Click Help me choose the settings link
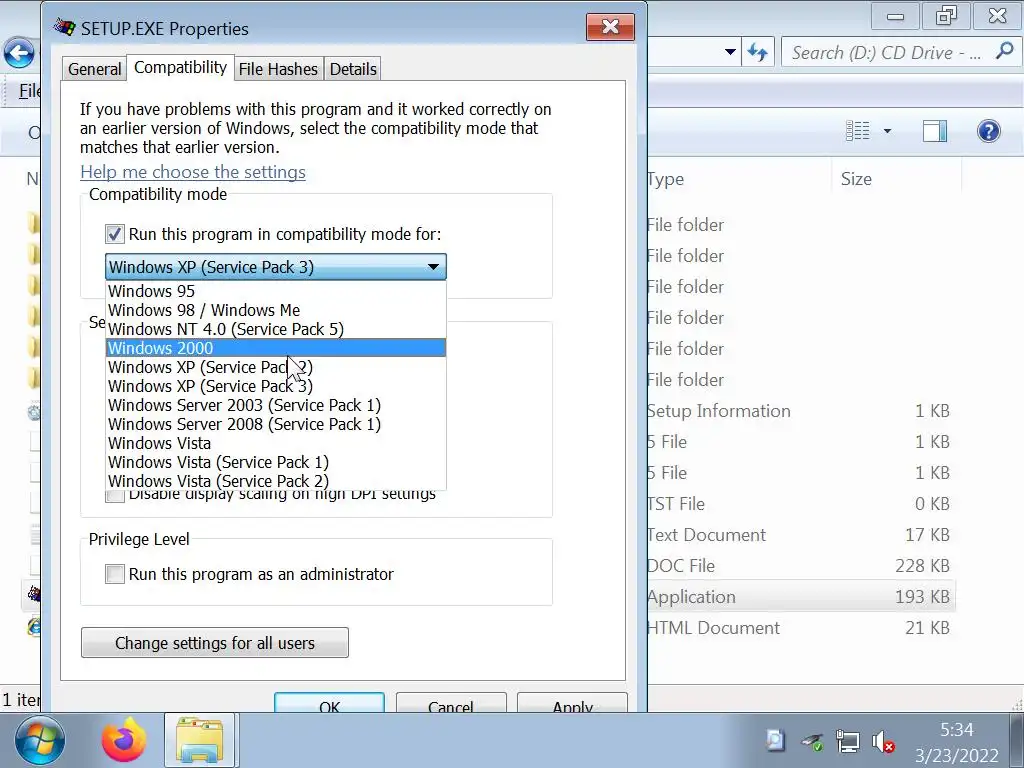 [193, 172]
